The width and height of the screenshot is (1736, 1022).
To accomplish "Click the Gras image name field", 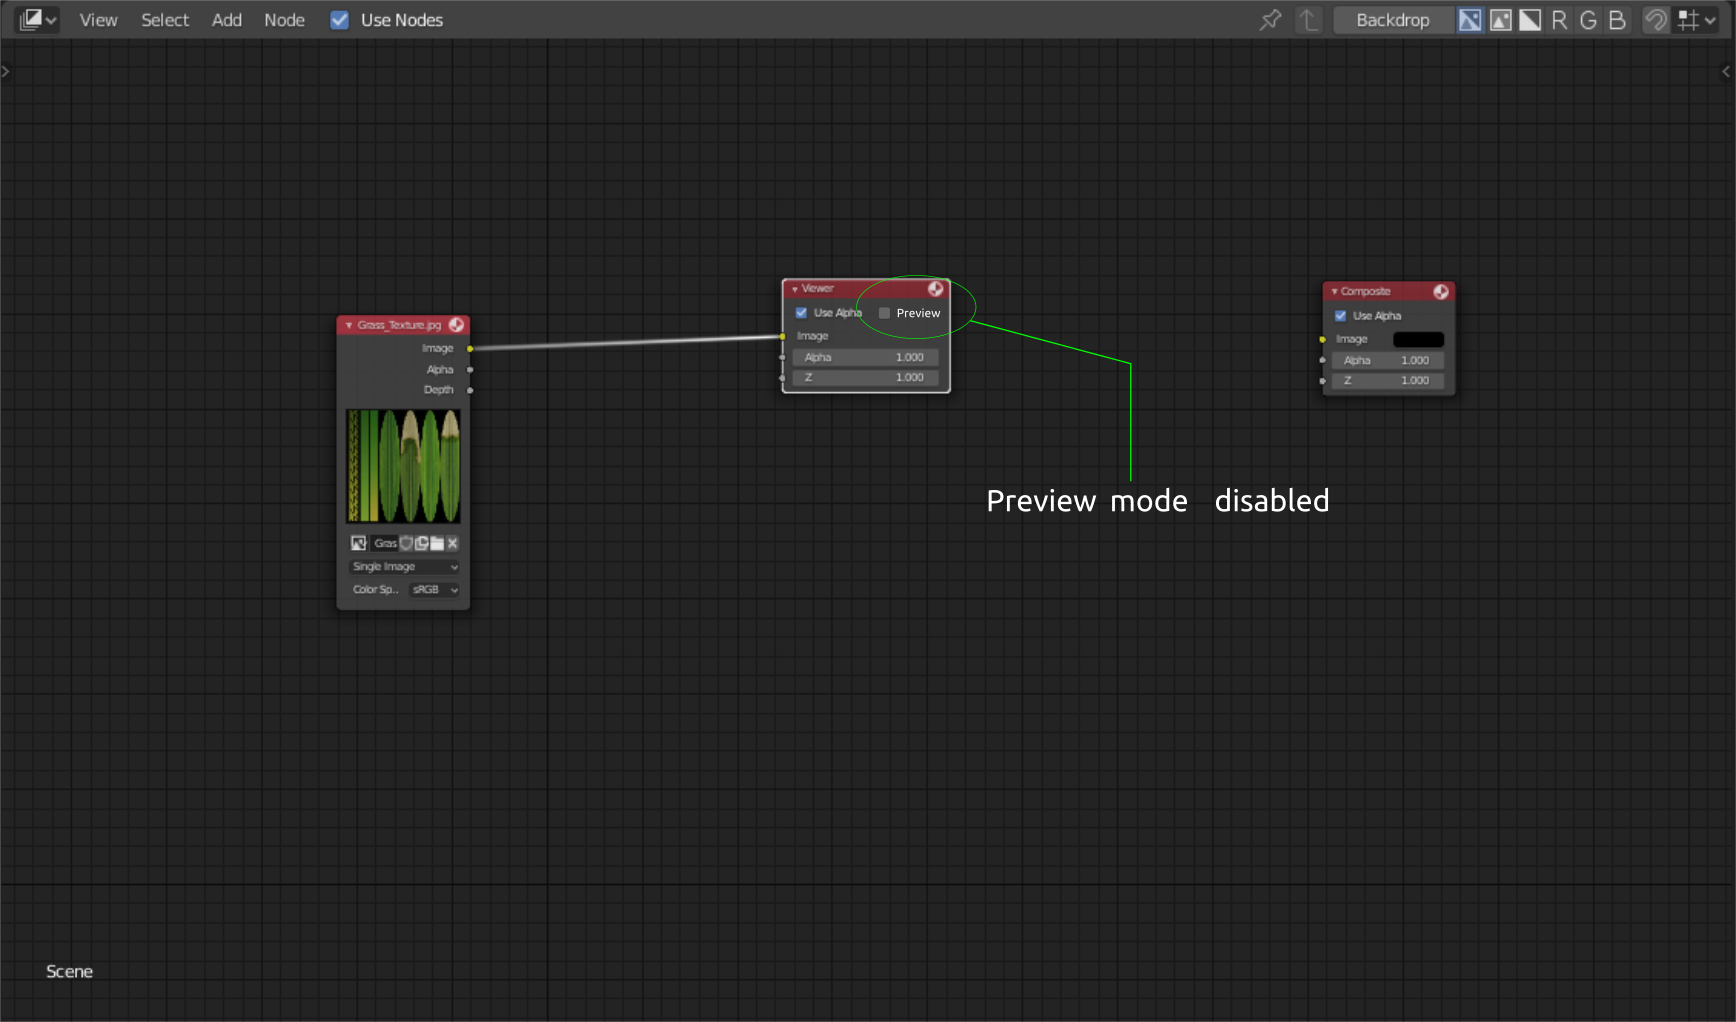I will click(x=385, y=543).
